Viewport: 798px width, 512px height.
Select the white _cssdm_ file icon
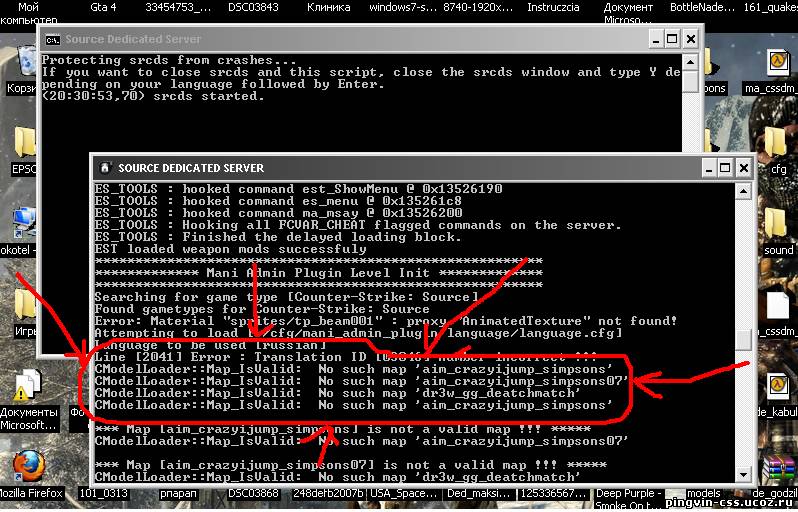tap(778, 306)
